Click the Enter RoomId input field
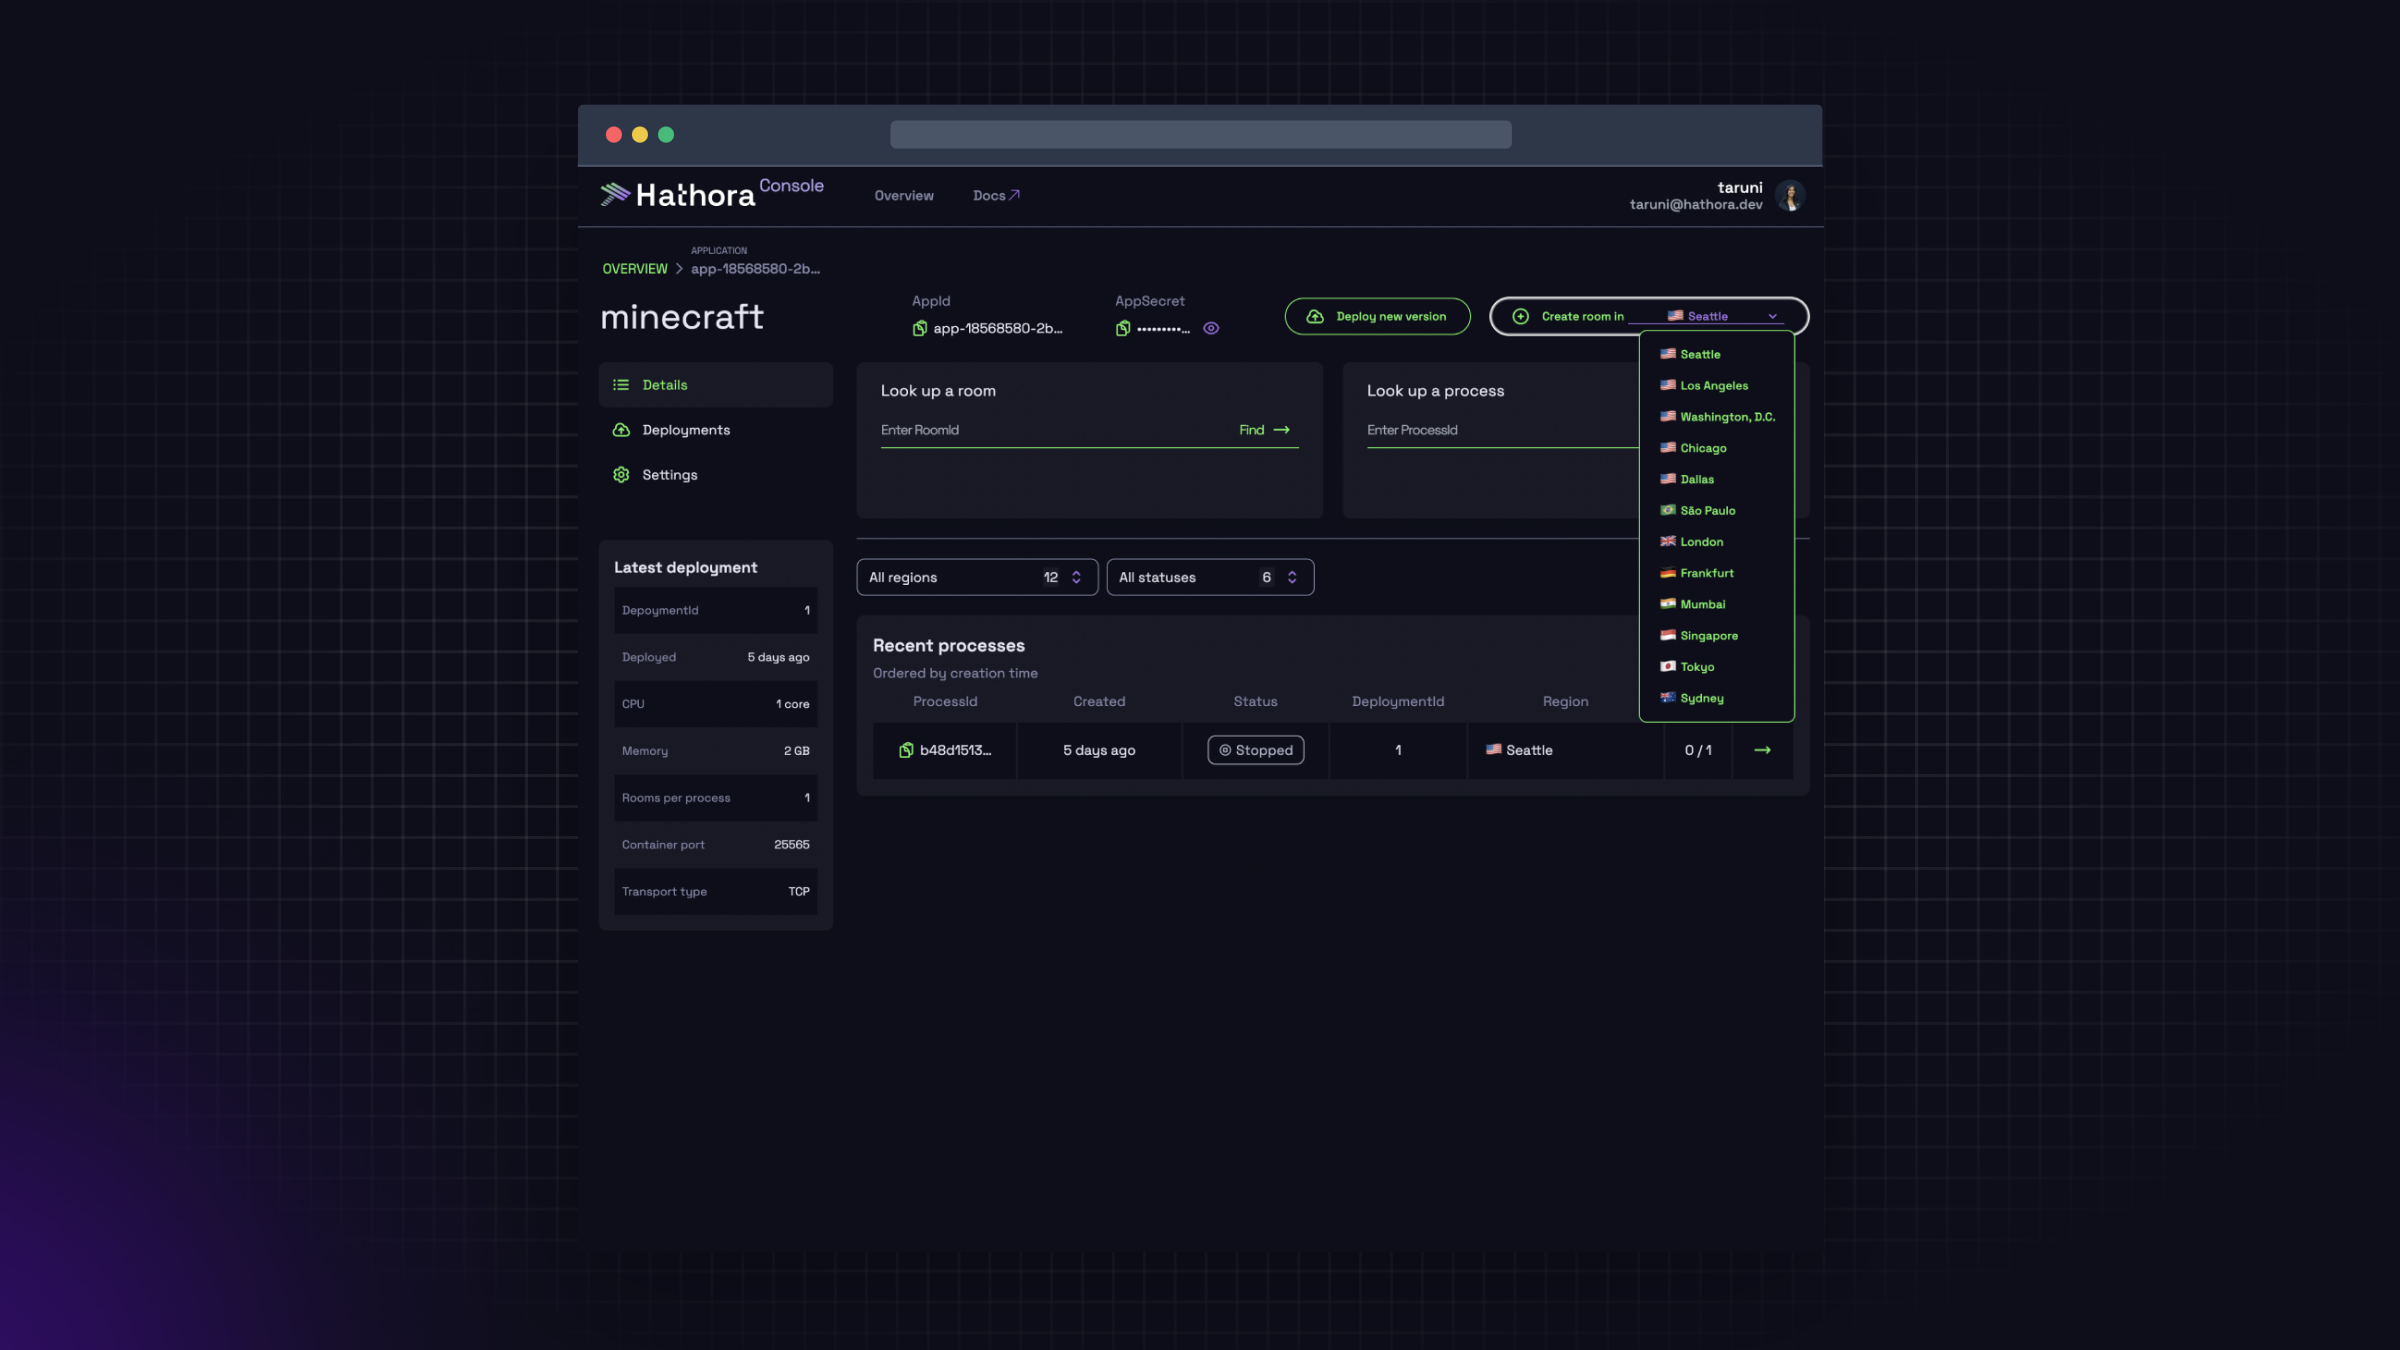 [x=1055, y=430]
